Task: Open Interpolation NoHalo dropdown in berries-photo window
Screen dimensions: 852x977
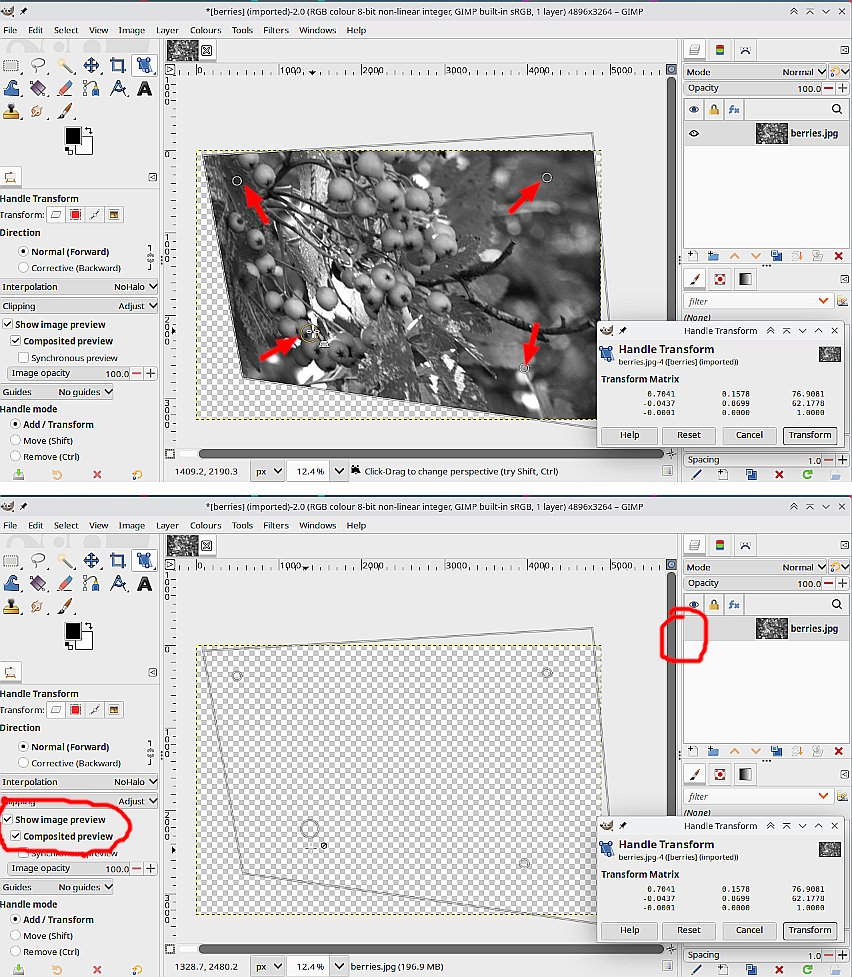Action: pos(79,287)
